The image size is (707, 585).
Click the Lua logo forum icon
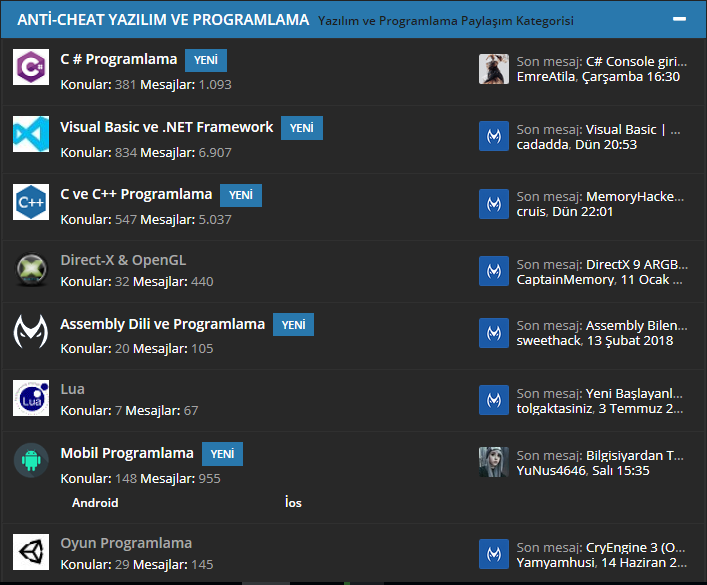coord(31,398)
